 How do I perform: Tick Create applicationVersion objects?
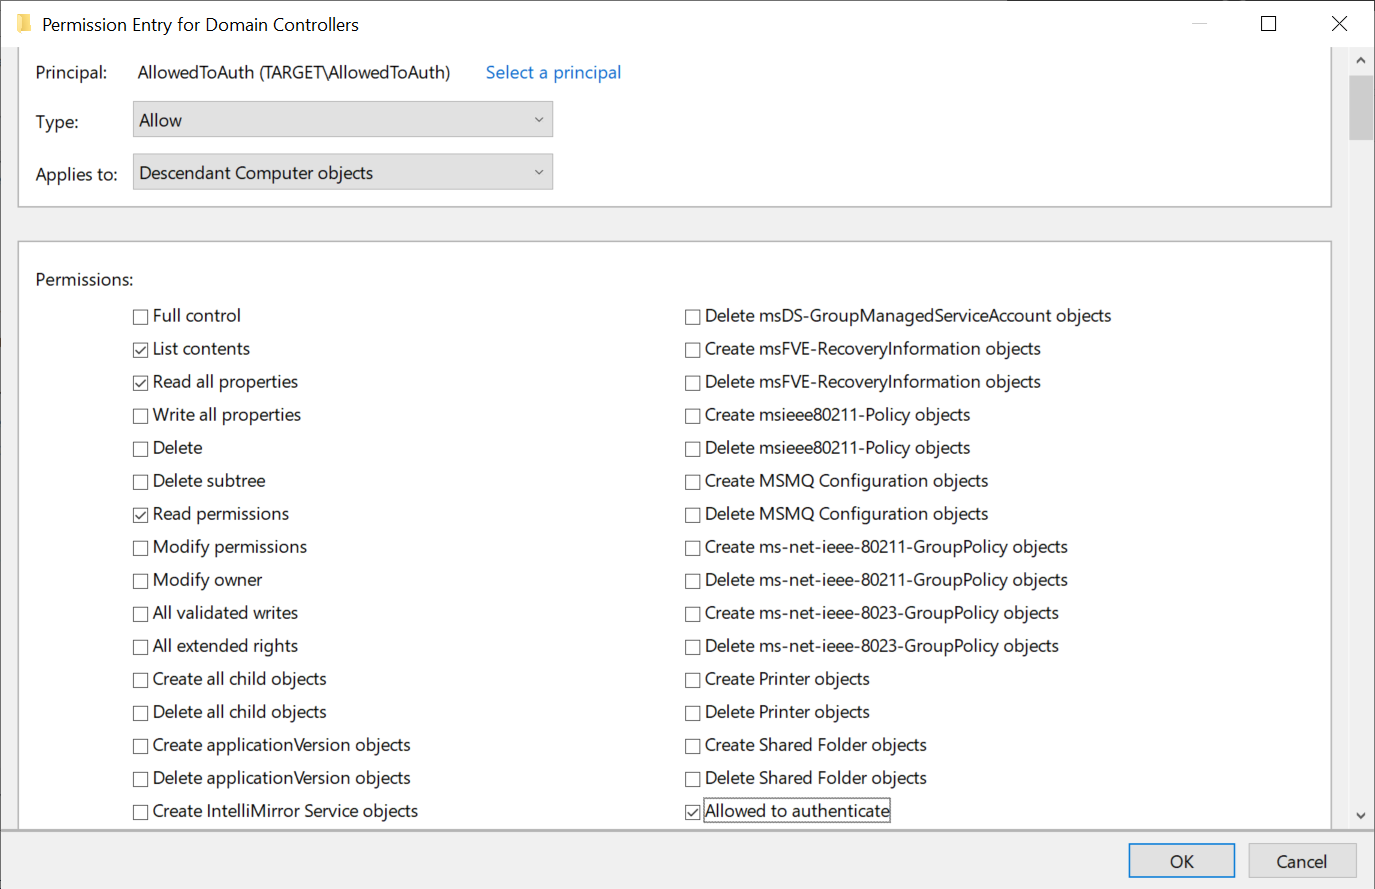(x=141, y=746)
